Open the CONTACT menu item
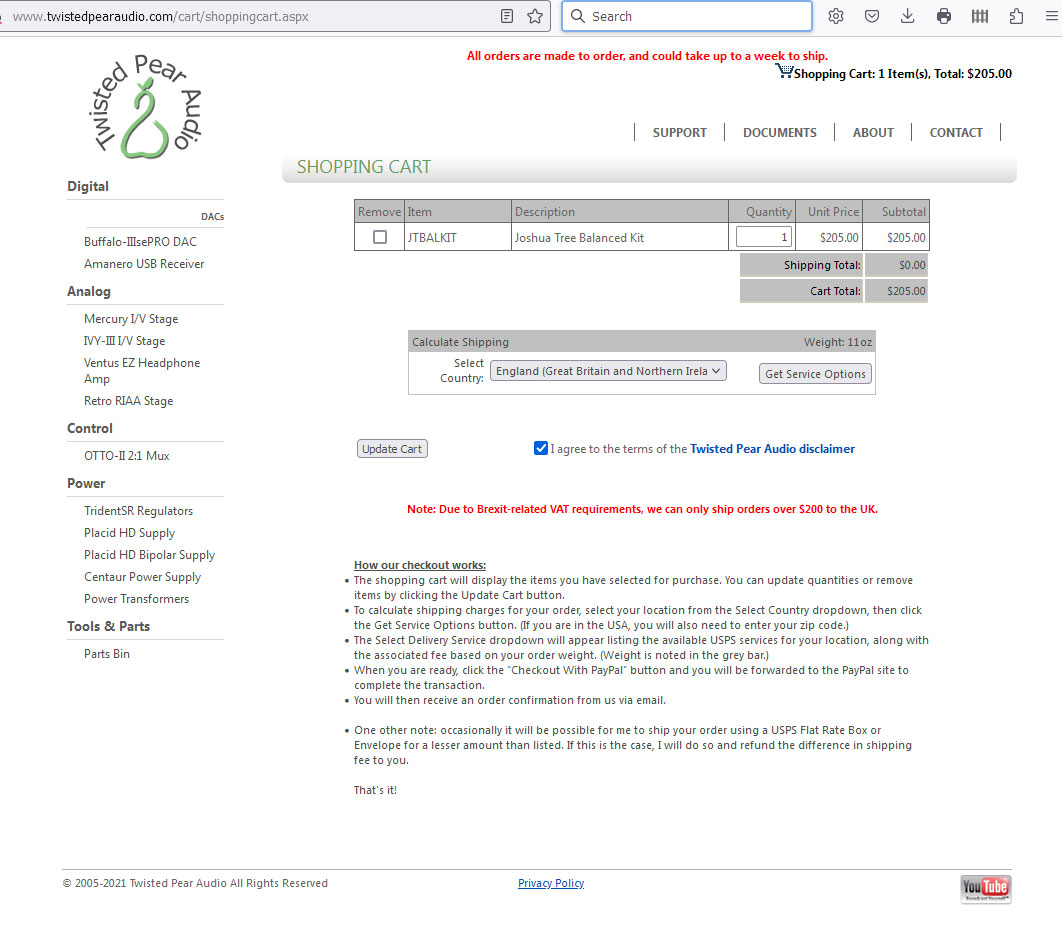Image resolution: width=1062 pixels, height=944 pixels. 956,133
